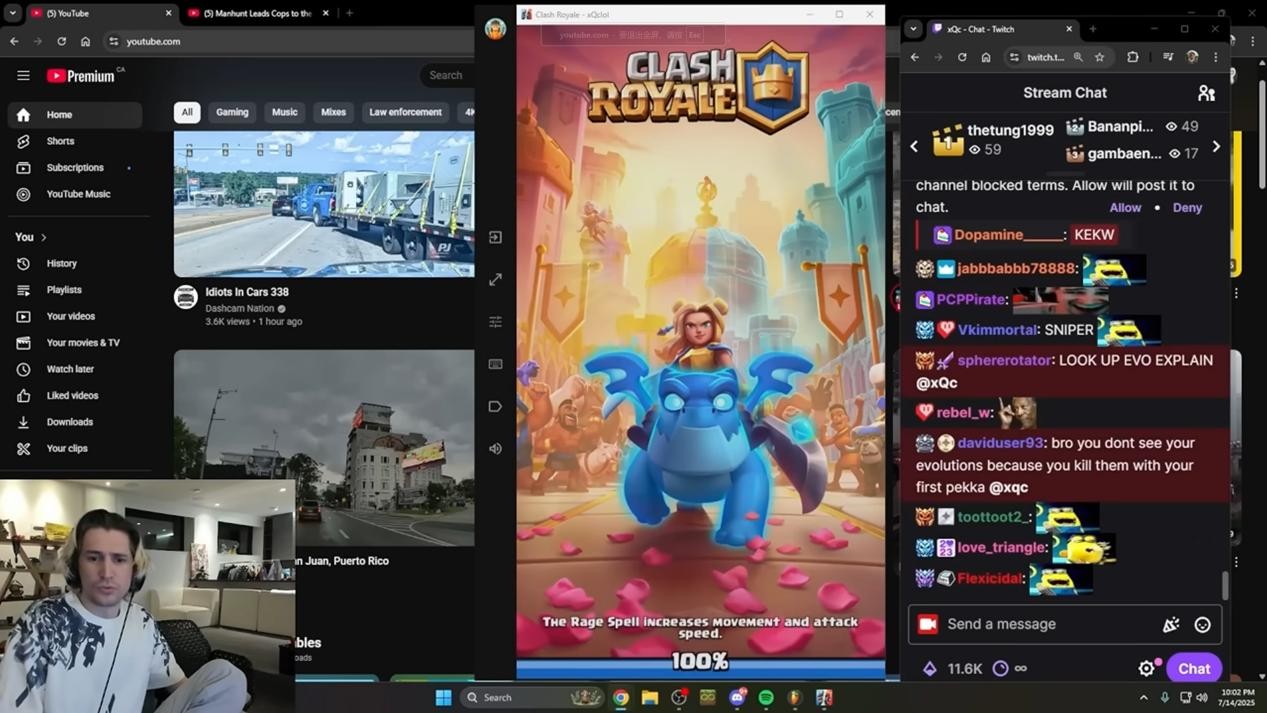Click the purple Chat send button
The width and height of the screenshot is (1267, 713).
[x=1193, y=669]
